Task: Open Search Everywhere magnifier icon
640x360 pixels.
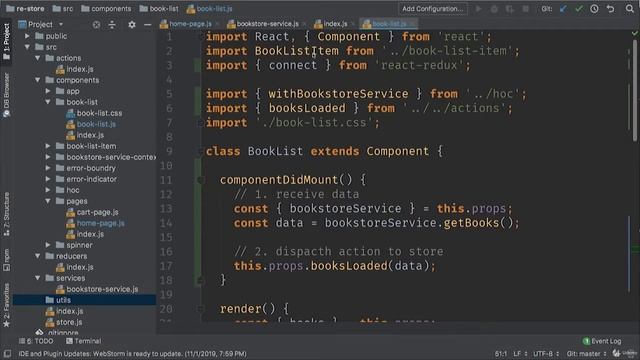Action: [x=630, y=9]
